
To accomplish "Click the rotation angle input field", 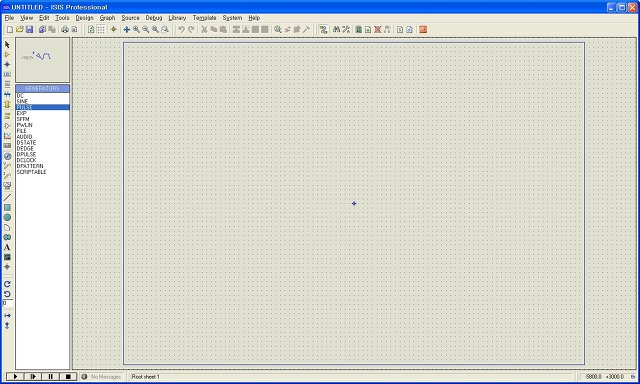I will [x=8, y=303].
